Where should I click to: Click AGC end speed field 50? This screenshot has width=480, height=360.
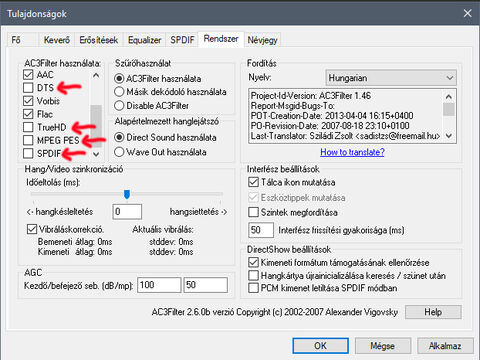coord(205,285)
